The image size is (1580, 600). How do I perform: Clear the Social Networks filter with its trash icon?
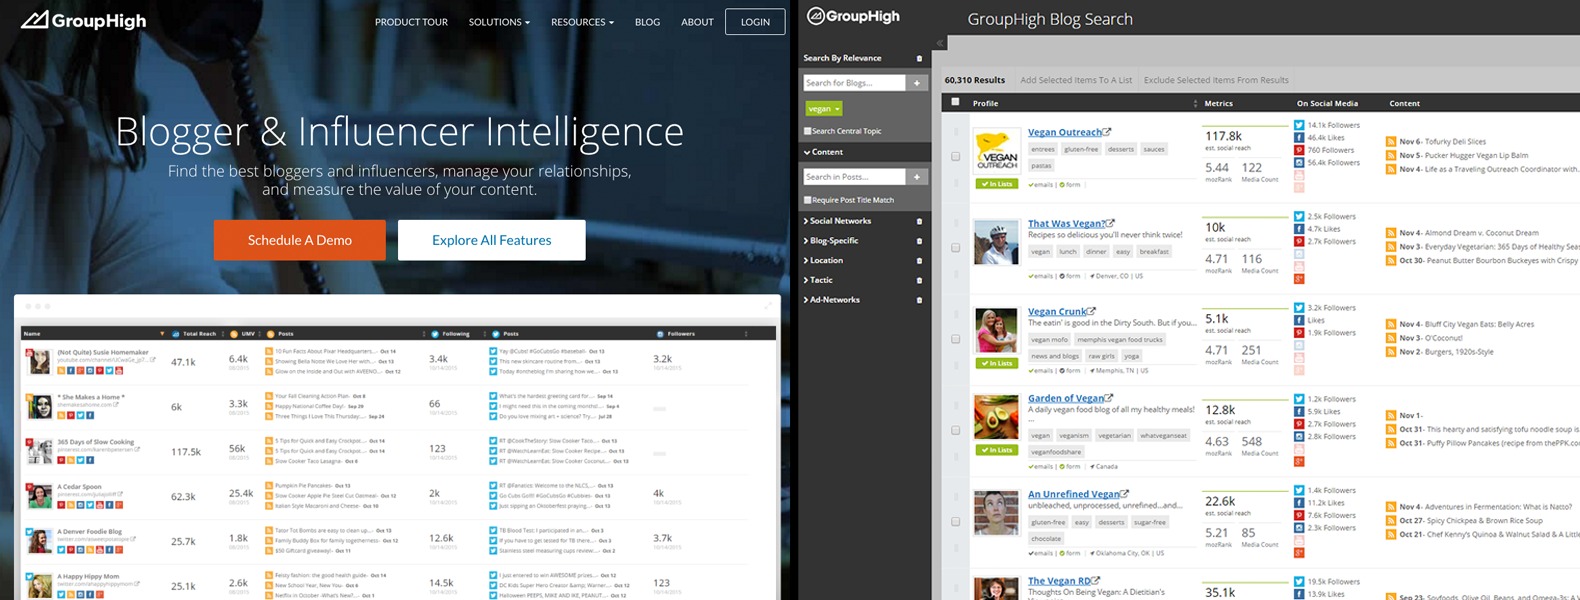(x=919, y=221)
